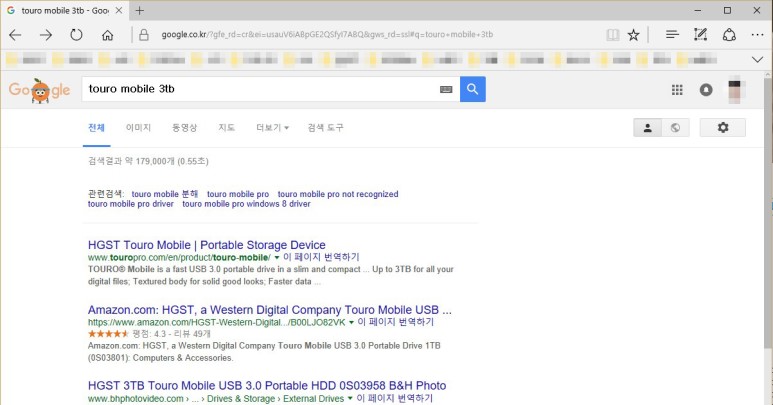The width and height of the screenshot is (773, 405).
Task: Open related search touro mobile pro driver
Action: click(131, 204)
